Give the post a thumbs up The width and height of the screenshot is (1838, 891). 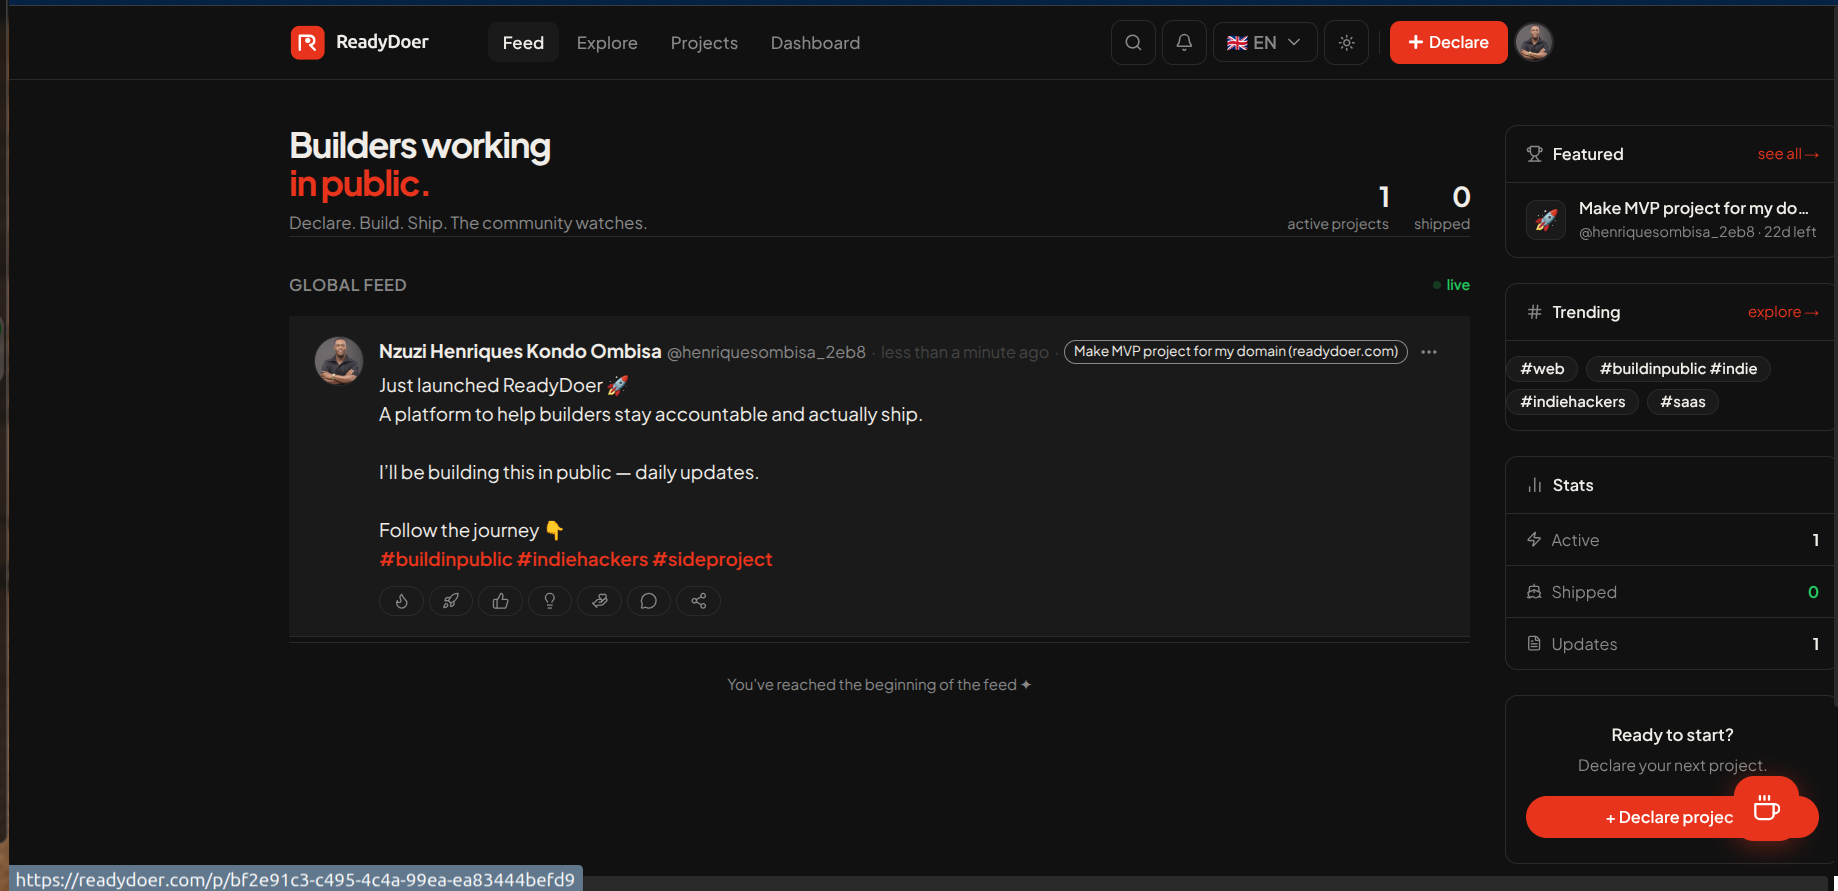pyautogui.click(x=500, y=601)
